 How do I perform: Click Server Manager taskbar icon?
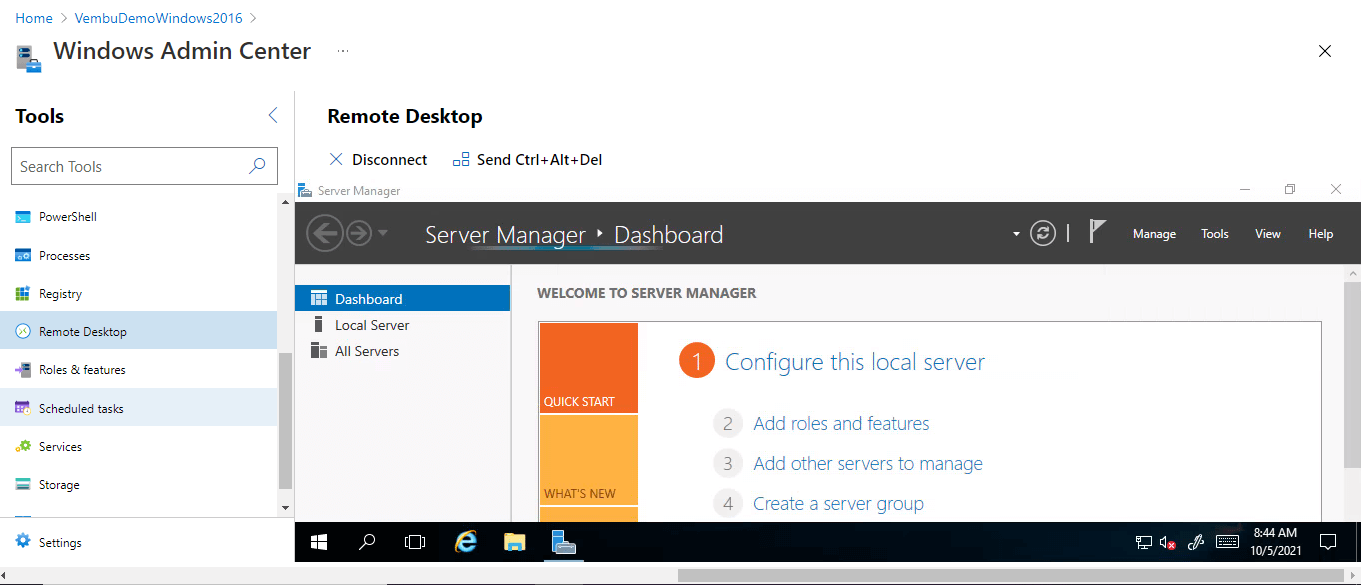coord(564,542)
